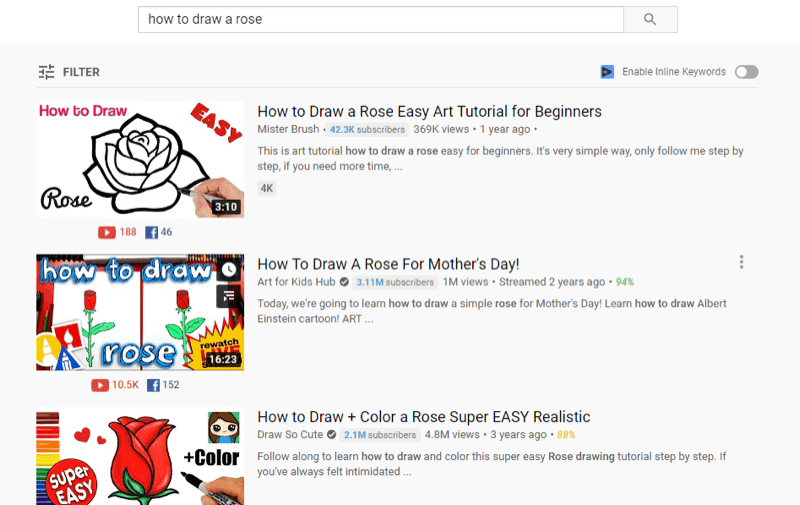Click '4.8M views' text
Screen dimensions: 800x505
coord(452,435)
